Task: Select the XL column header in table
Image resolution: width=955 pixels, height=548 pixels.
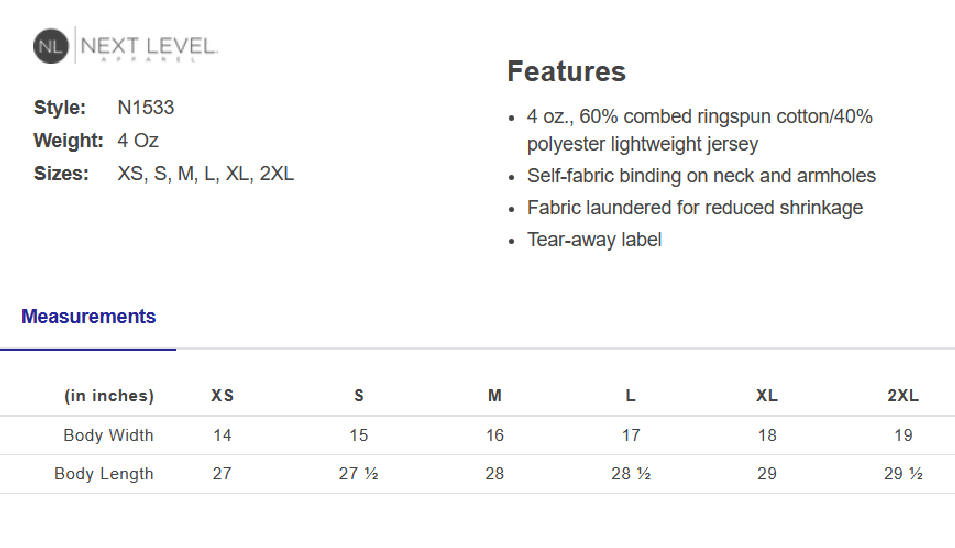Action: (x=767, y=395)
